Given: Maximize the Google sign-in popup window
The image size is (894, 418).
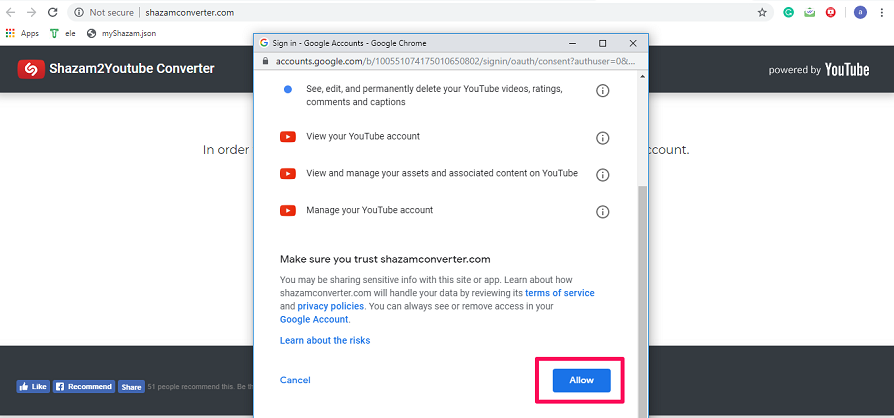Looking at the screenshot, I should [x=603, y=43].
